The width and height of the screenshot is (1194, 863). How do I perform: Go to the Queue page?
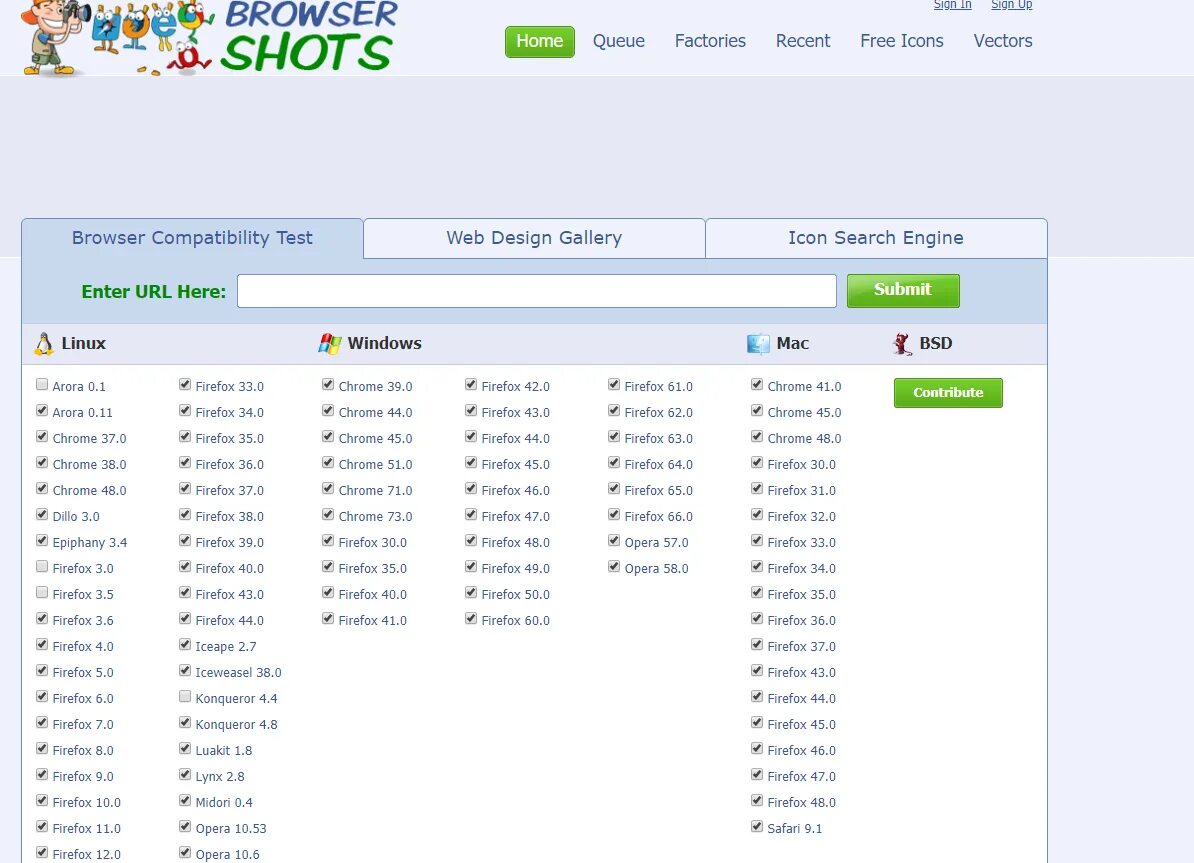(619, 41)
